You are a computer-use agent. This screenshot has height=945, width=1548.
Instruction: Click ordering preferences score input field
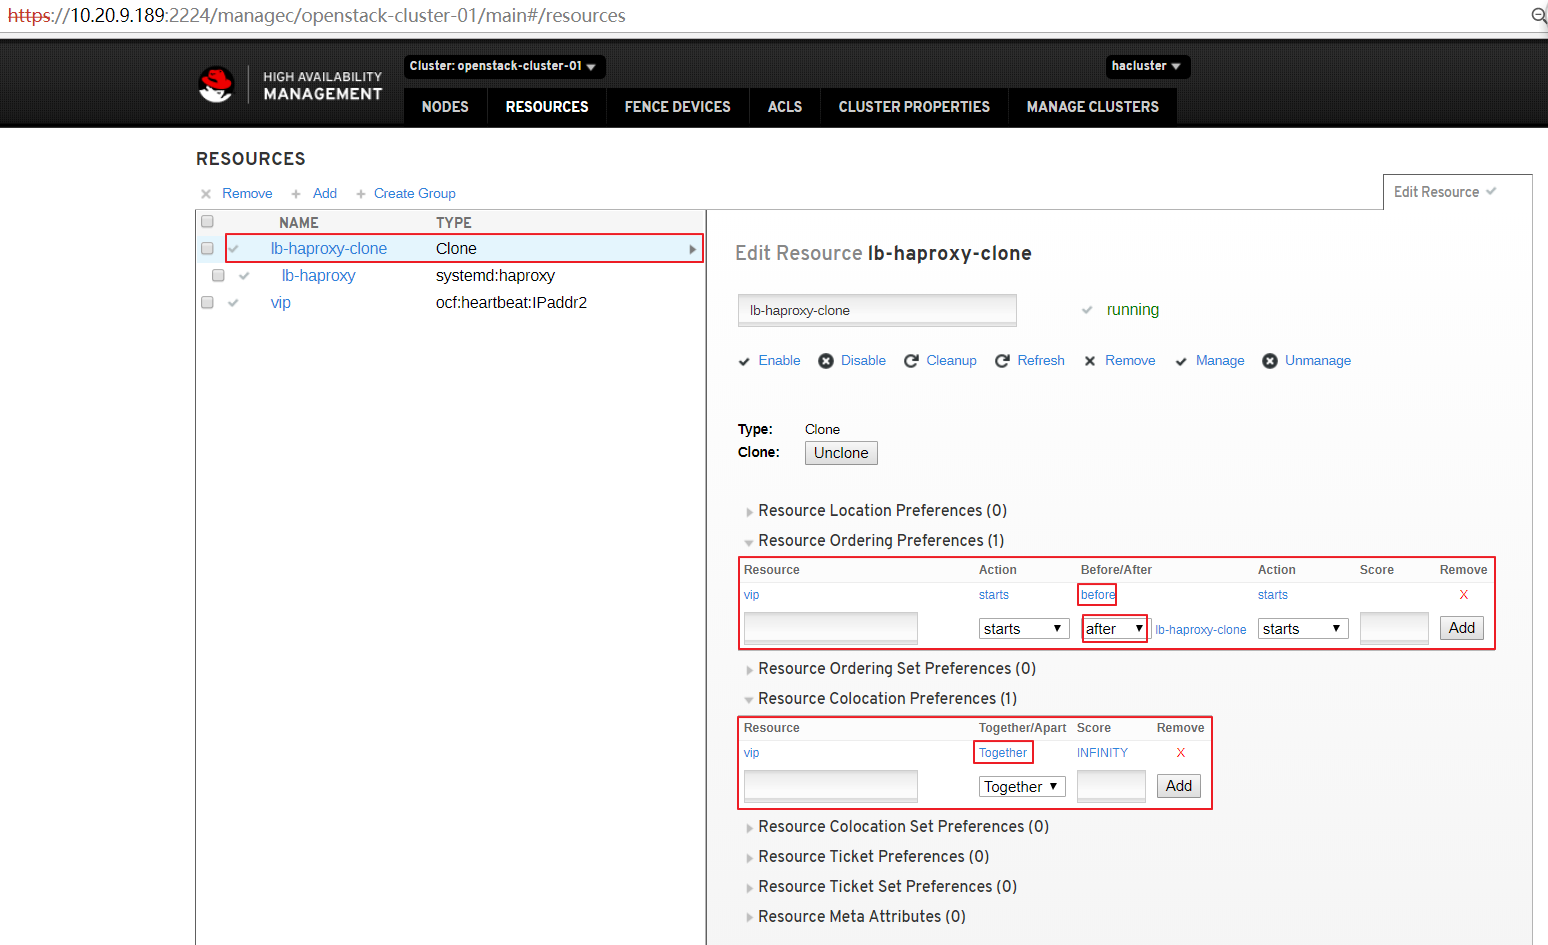1394,628
